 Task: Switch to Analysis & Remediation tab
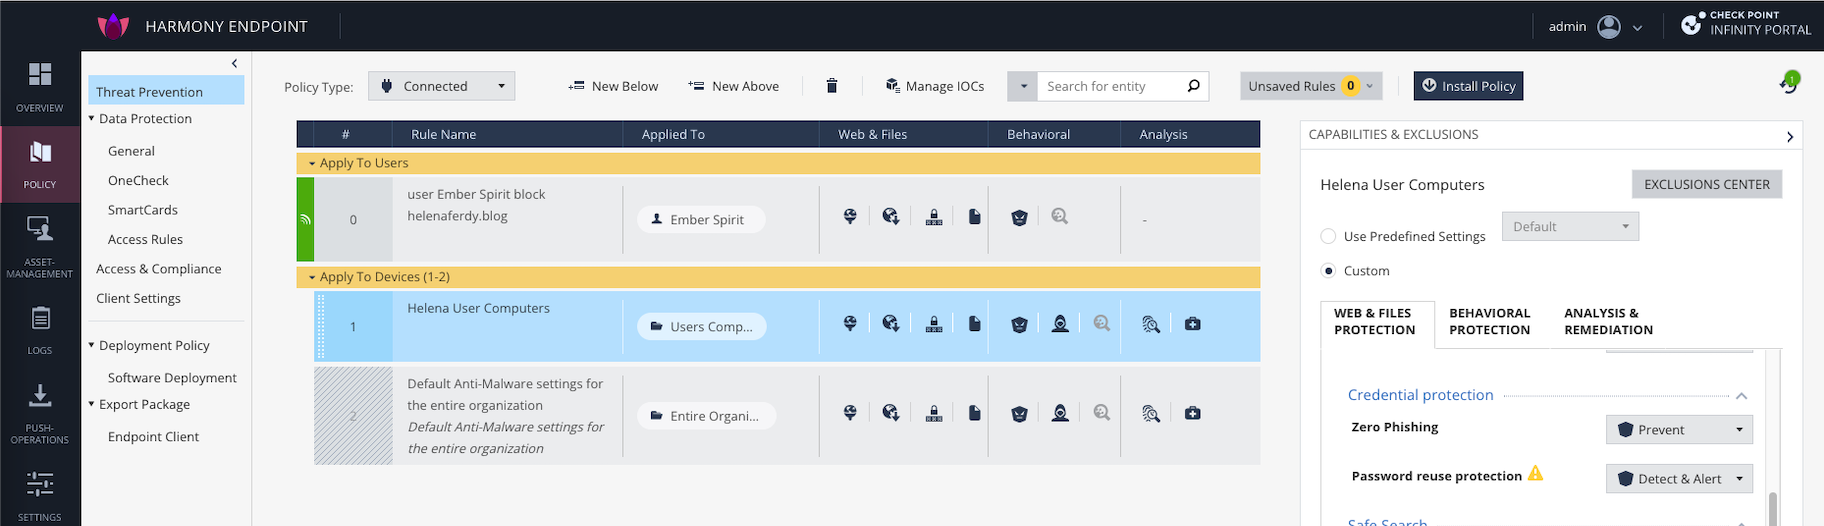[x=1608, y=322]
